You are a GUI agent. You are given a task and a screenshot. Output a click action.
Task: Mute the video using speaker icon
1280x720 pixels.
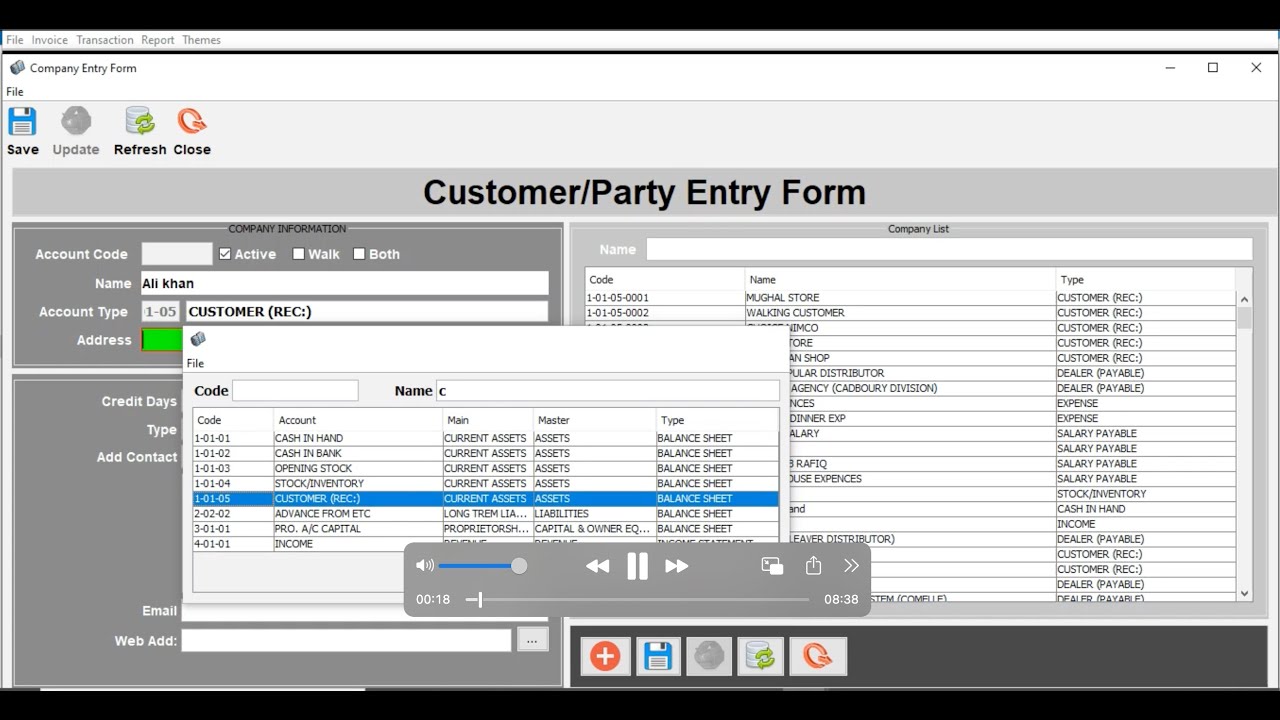[x=425, y=566]
